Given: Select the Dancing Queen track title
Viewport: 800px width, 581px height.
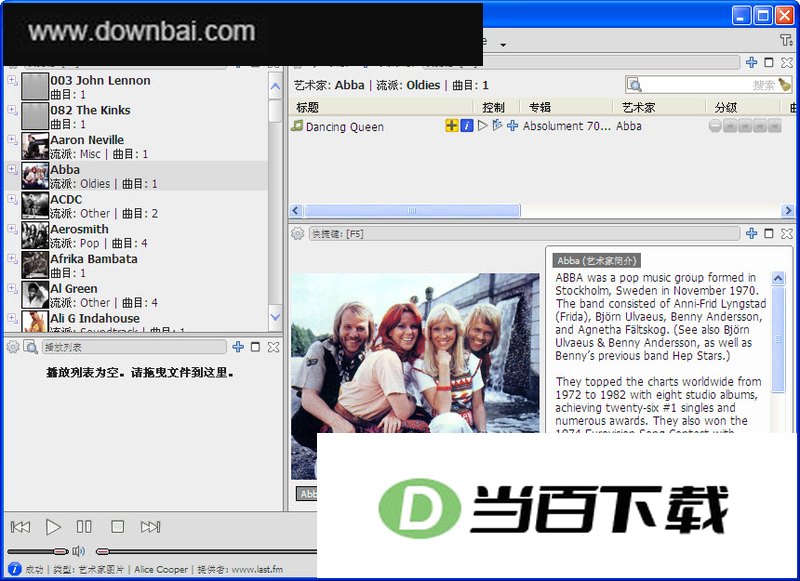Looking at the screenshot, I should pos(345,127).
